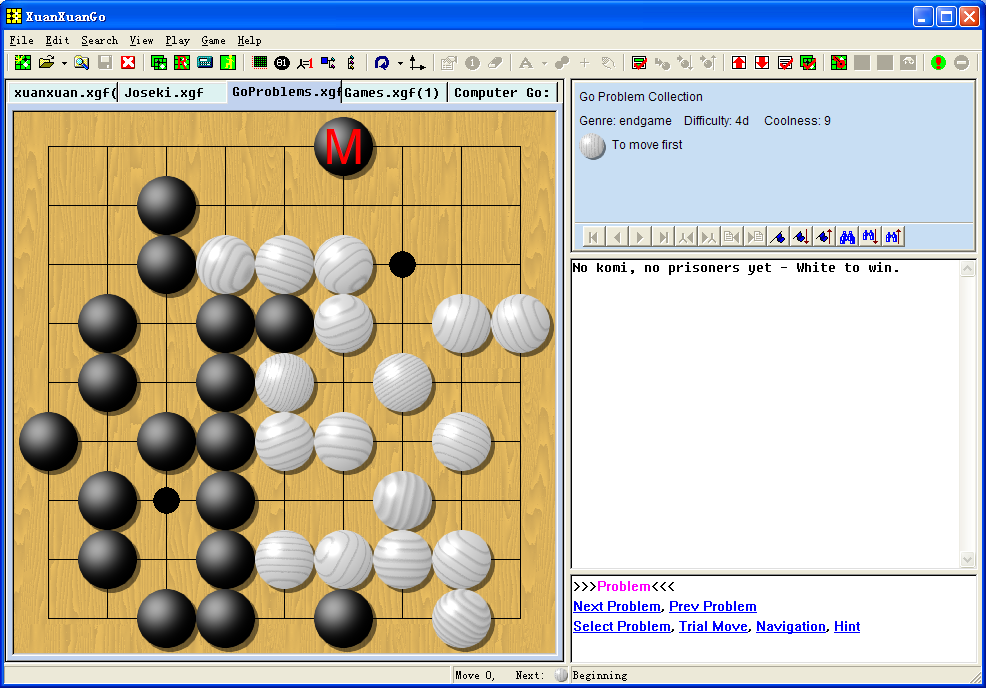Click the green icon with yellow figure

tap(228, 63)
